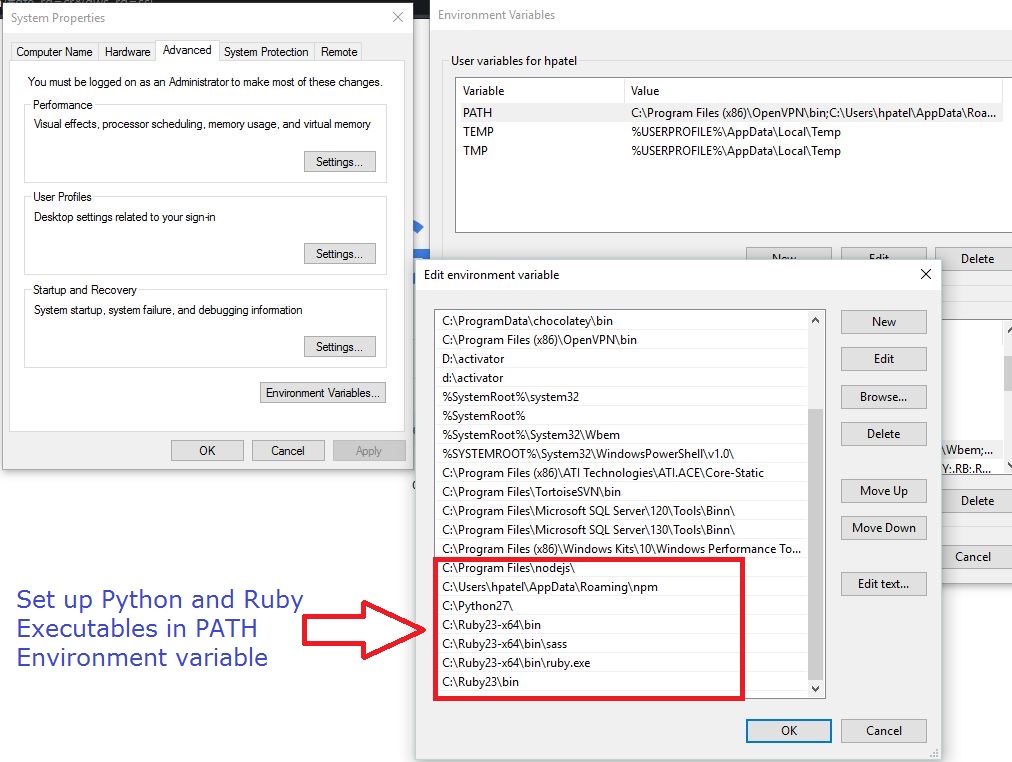
Task: Click the path list scrollbar down arrow
Action: click(x=815, y=689)
